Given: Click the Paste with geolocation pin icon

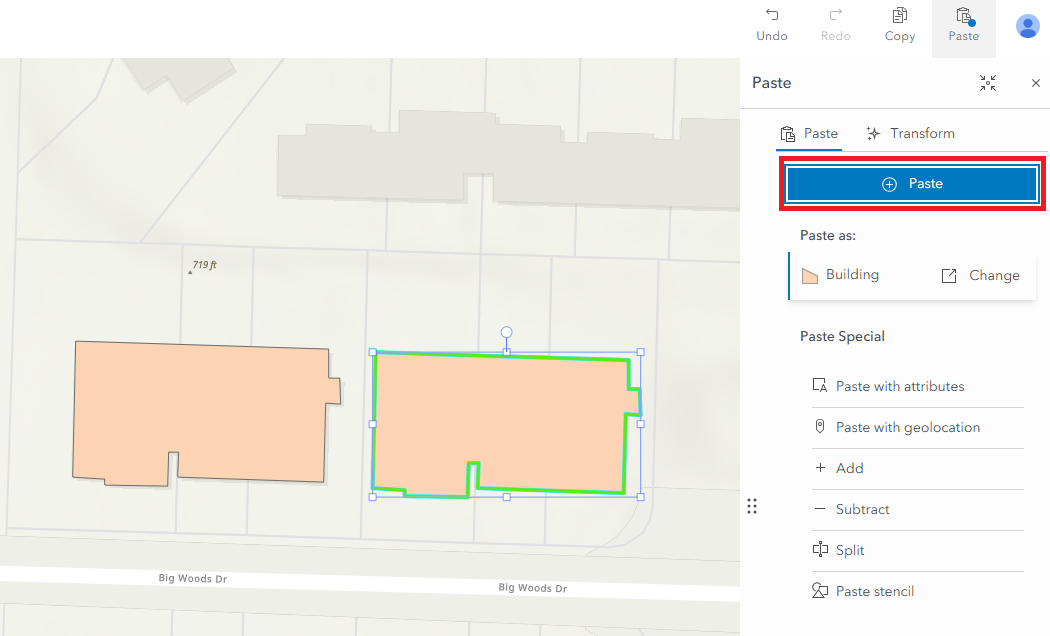Looking at the screenshot, I should coord(819,427).
